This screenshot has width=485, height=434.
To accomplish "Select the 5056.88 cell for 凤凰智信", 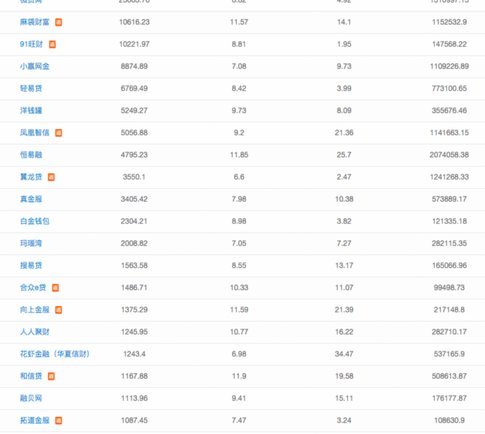I will pos(134,133).
